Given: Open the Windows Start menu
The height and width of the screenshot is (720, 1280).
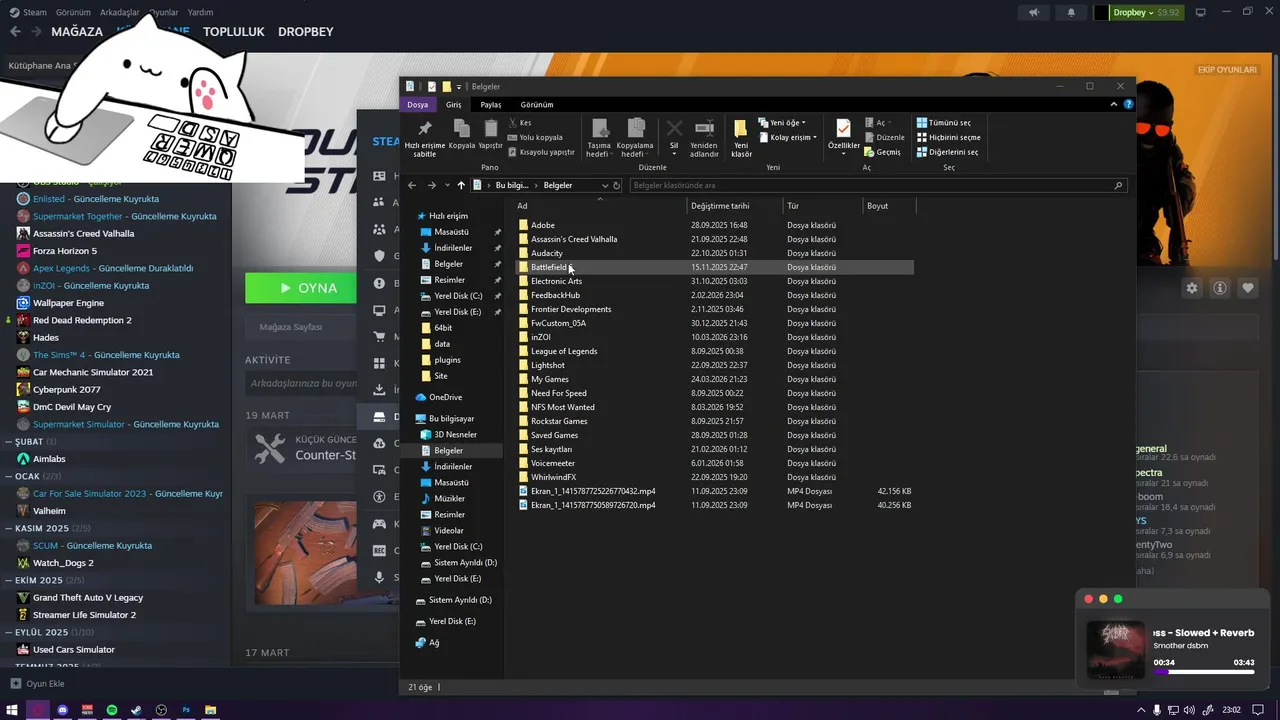Looking at the screenshot, I should (x=13, y=710).
